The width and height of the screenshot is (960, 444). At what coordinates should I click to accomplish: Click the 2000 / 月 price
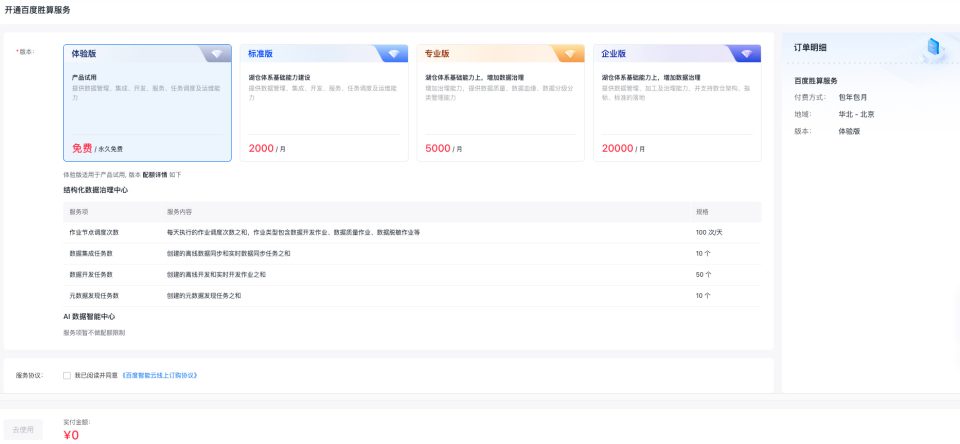tap(267, 149)
